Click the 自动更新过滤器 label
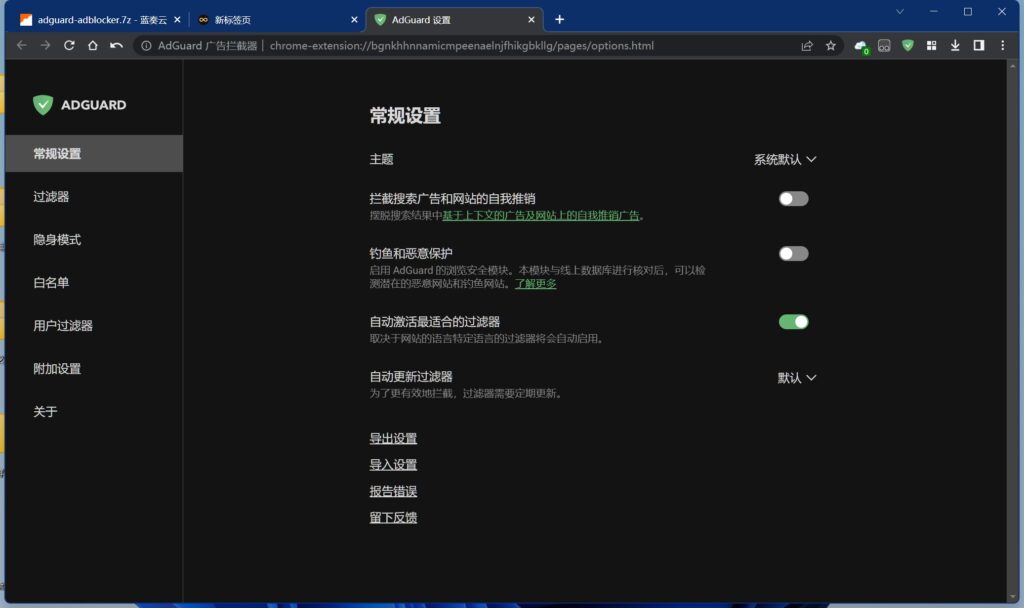 point(411,377)
